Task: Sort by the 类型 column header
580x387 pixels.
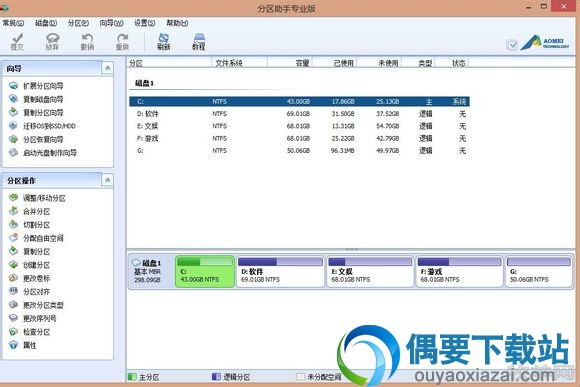Action: 418,63
